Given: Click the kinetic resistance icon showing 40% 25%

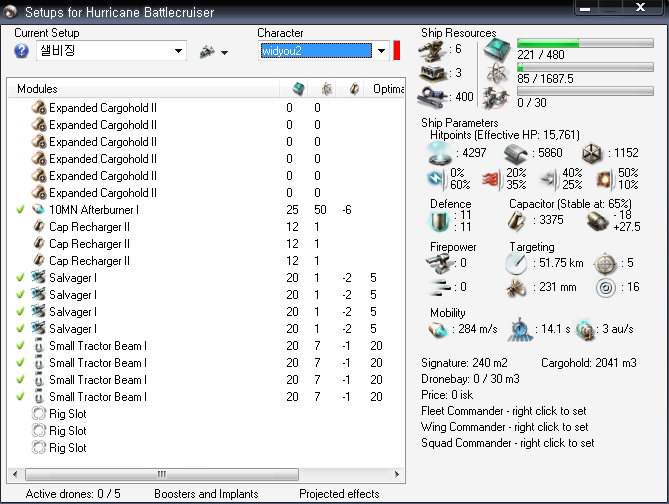Looking at the screenshot, I should click(548, 179).
